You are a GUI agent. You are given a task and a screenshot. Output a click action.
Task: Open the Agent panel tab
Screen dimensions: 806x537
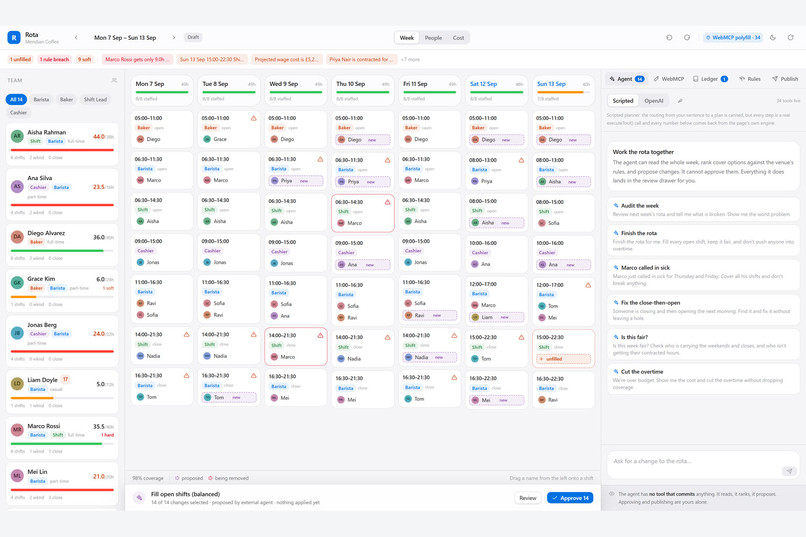627,79
